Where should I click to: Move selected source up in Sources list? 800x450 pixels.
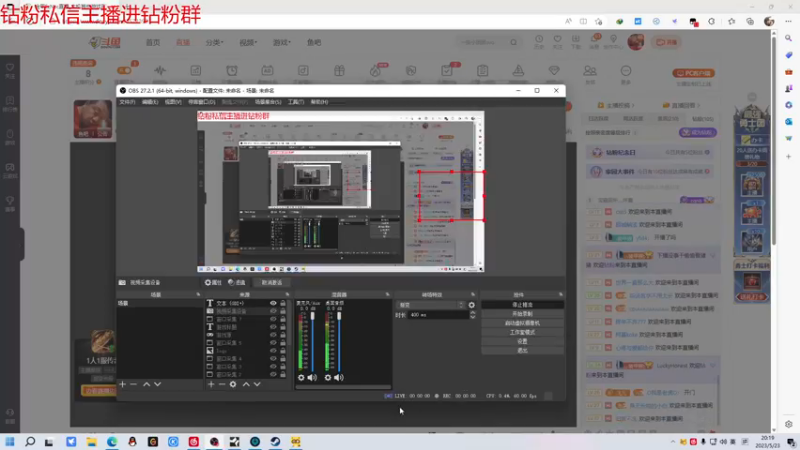click(x=246, y=384)
